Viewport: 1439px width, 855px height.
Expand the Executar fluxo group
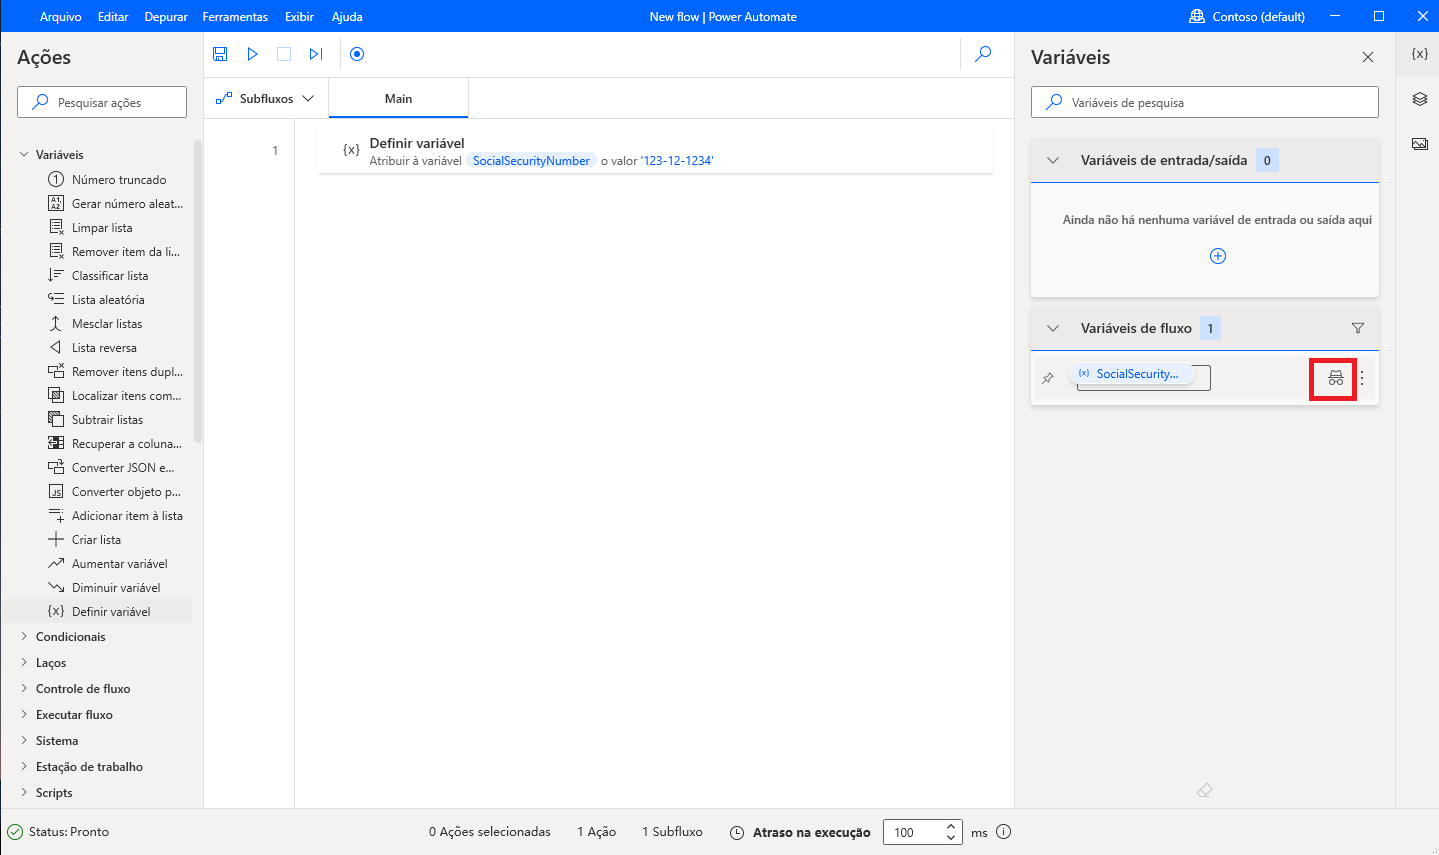pyautogui.click(x=24, y=715)
